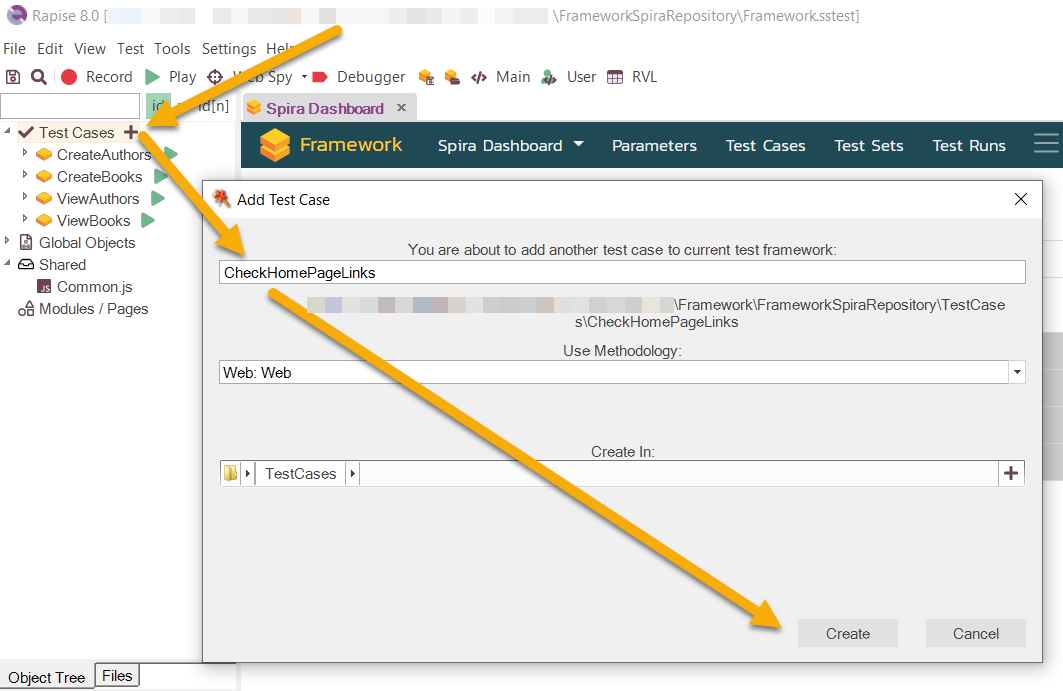Click the test case name input field

[622, 272]
